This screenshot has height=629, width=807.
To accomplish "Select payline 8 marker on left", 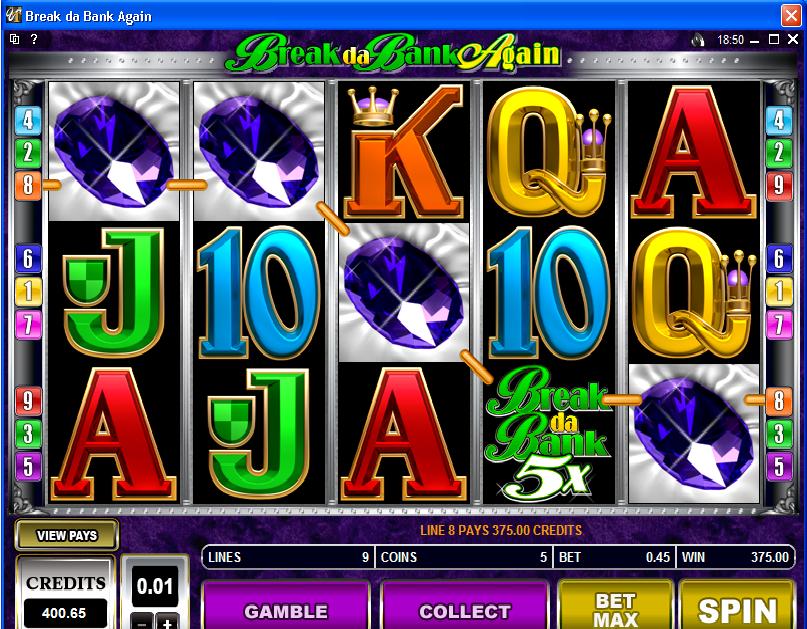I will coord(28,185).
